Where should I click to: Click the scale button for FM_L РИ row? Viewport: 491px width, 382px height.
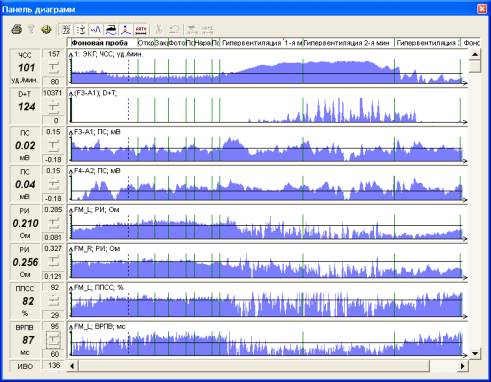[54, 223]
